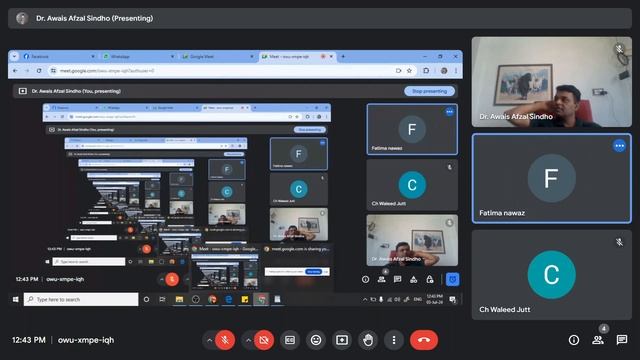Viewport: 640px width, 360px height.
Task: Leave the call with the red button
Action: [424, 340]
